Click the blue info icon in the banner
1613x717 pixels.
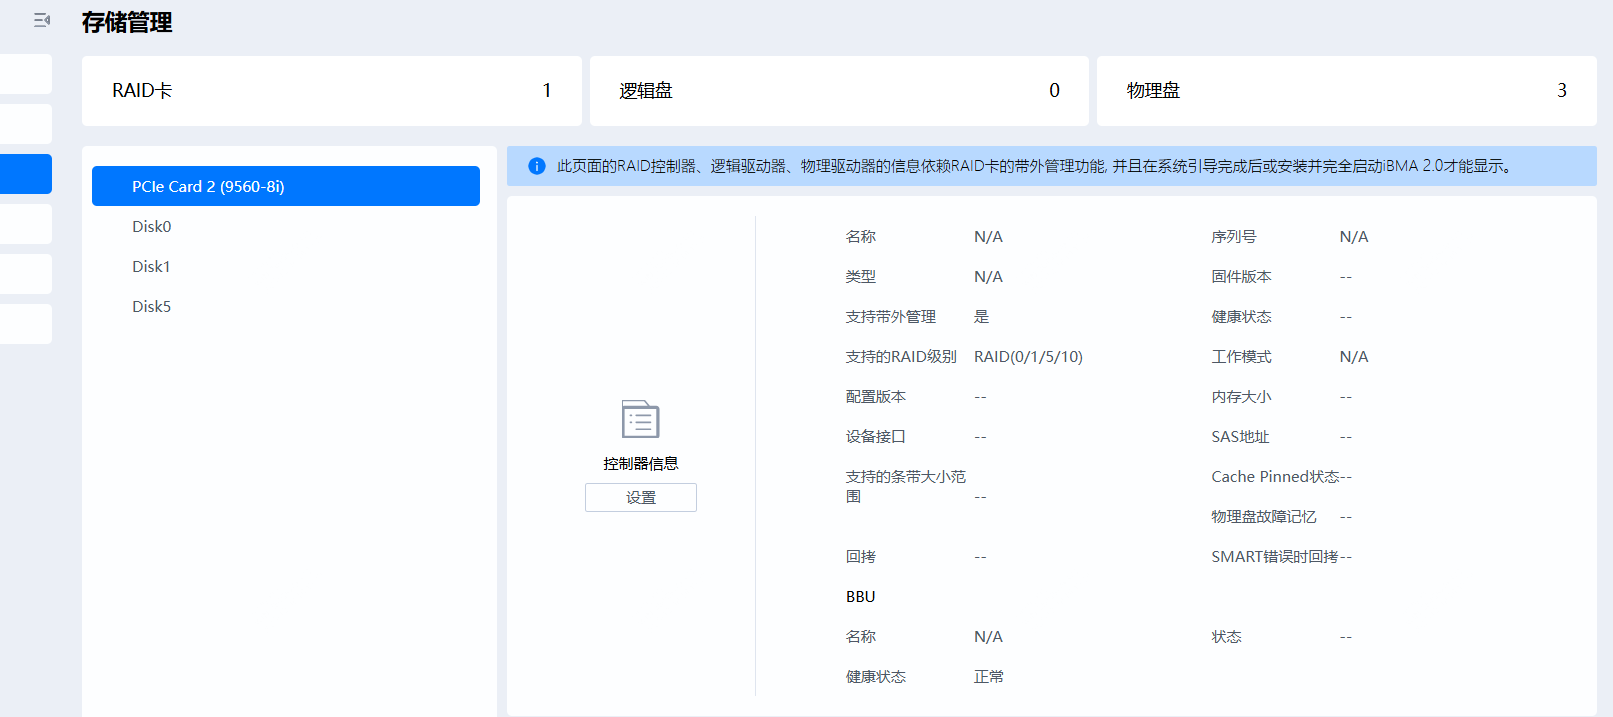[x=537, y=166]
